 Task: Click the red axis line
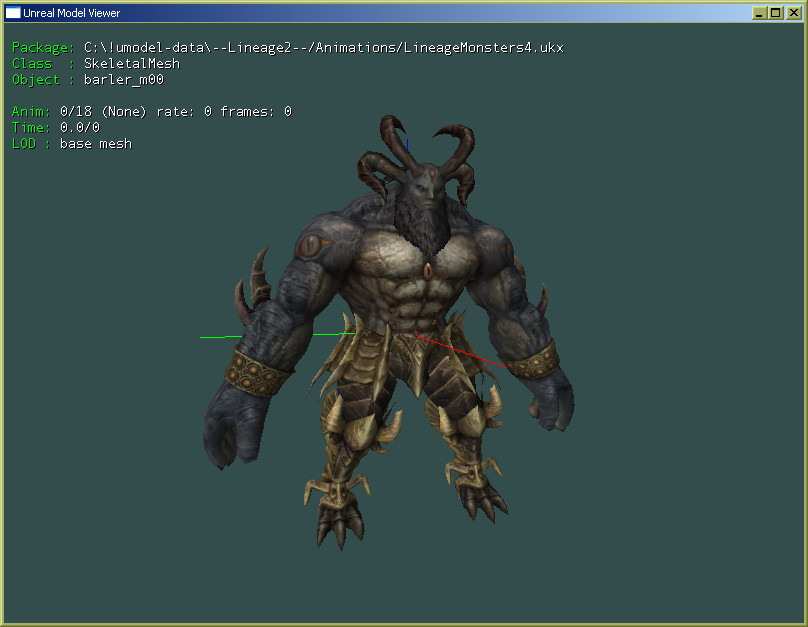(x=461, y=351)
